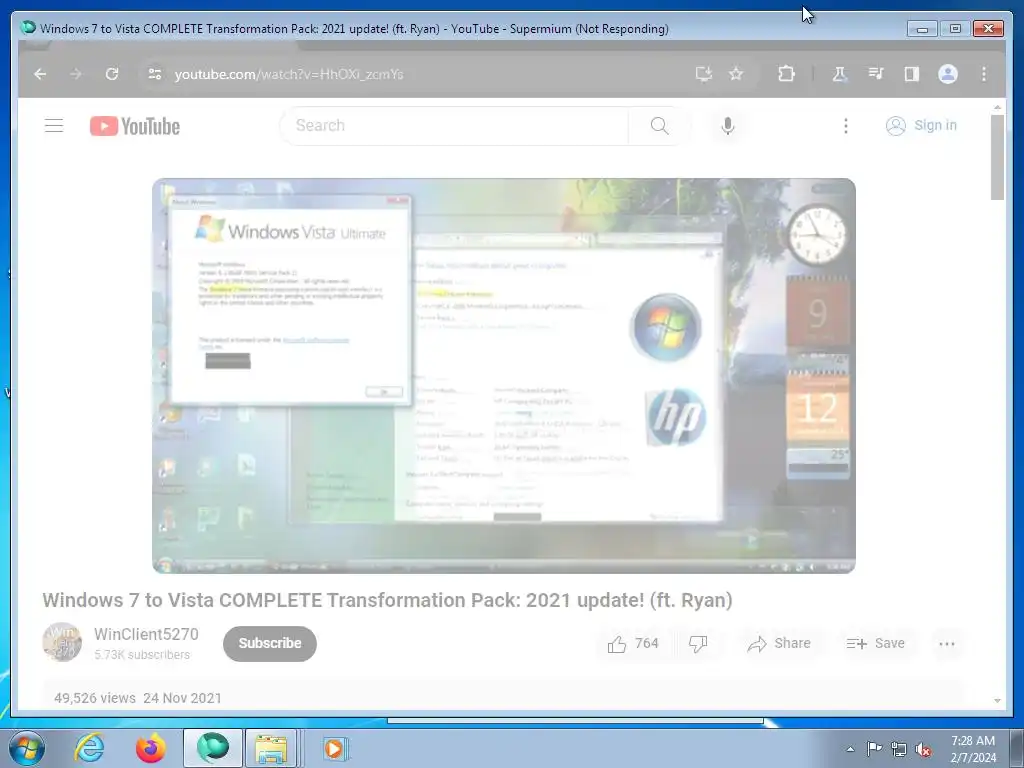Image resolution: width=1024 pixels, height=768 pixels.
Task: Click the muted volume tray icon
Action: coord(923,749)
